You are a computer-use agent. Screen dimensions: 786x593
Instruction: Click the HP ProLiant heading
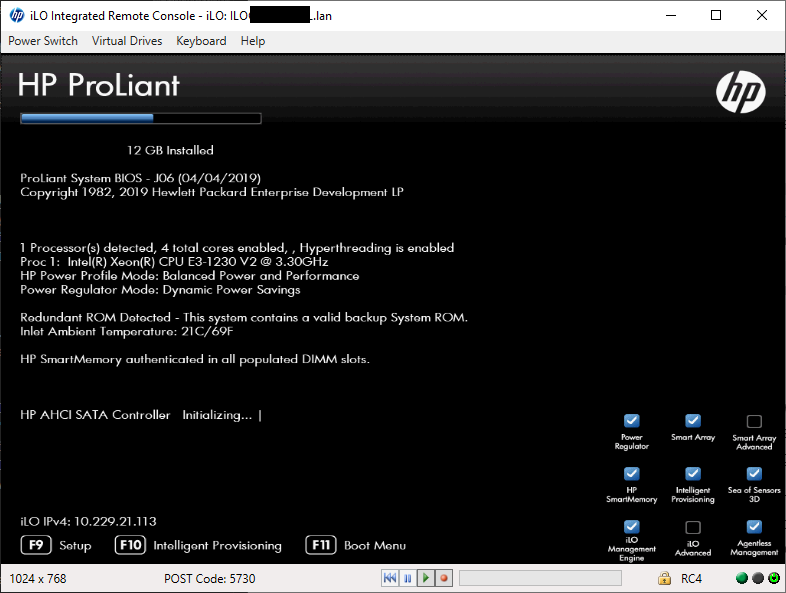(x=98, y=85)
